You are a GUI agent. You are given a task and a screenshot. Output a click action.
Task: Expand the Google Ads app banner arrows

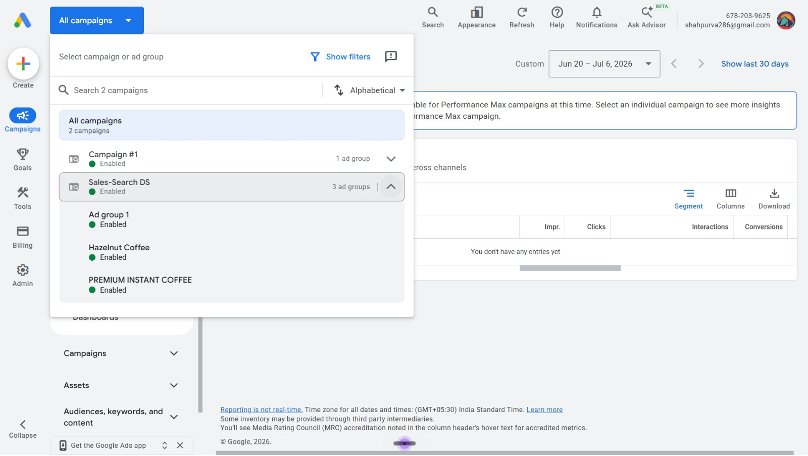165,445
